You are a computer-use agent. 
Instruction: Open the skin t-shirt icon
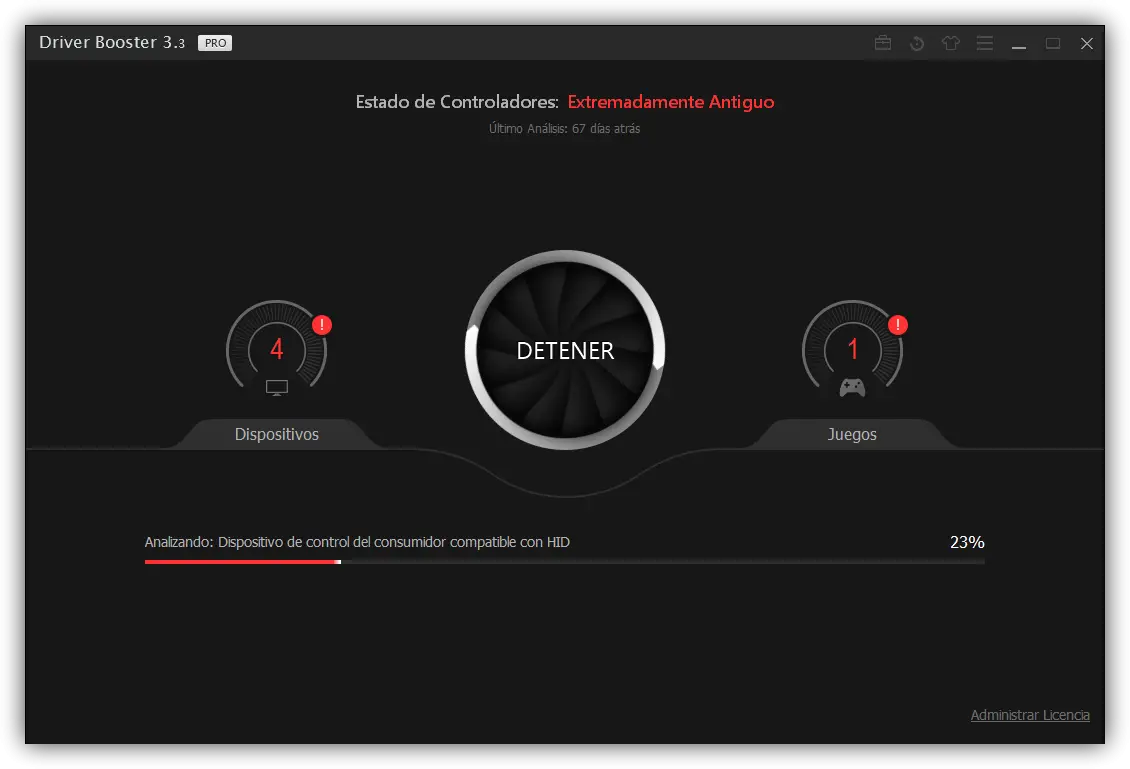point(951,43)
